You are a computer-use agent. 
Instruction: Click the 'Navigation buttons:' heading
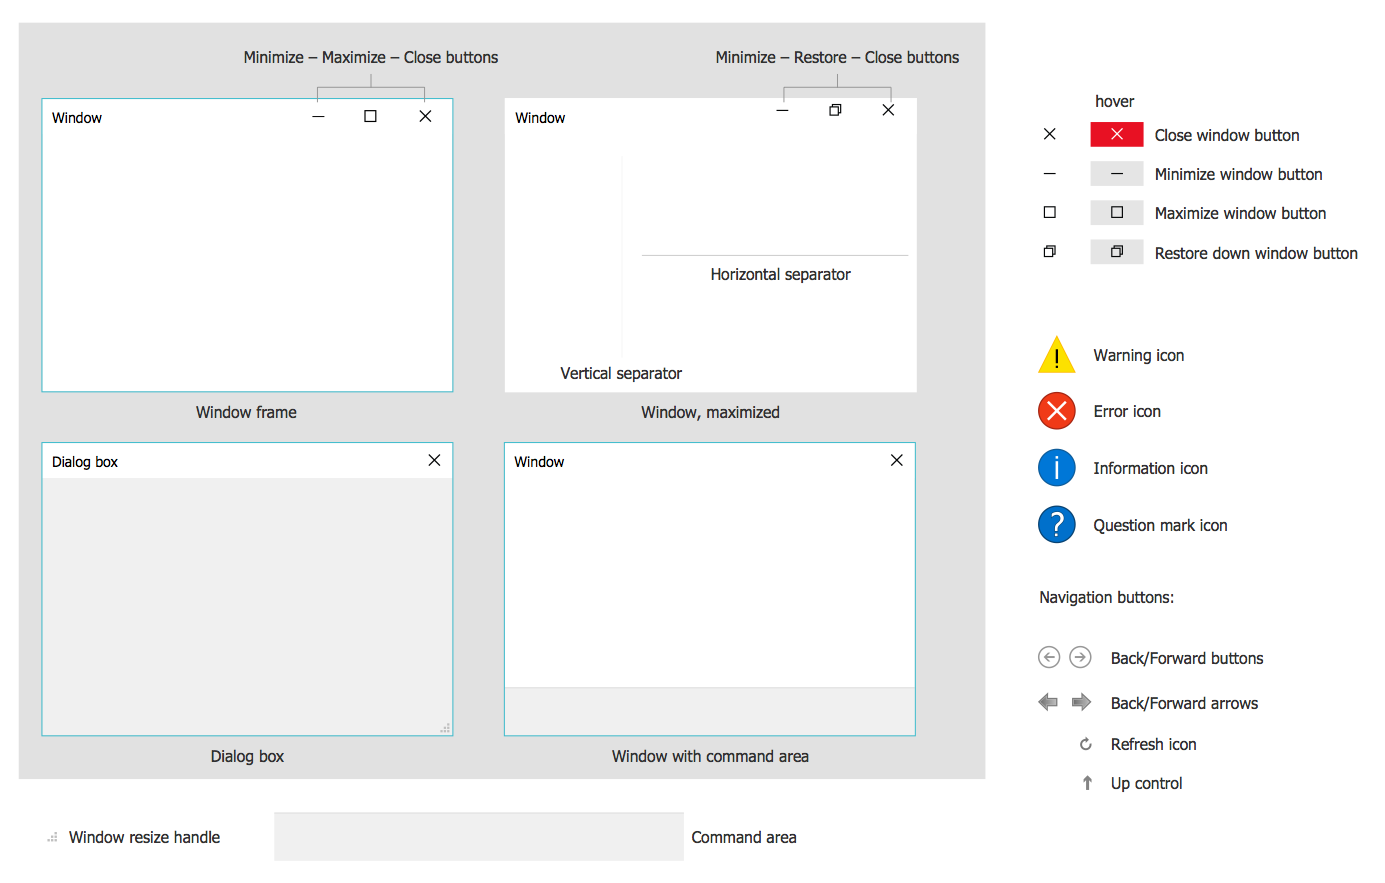pyautogui.click(x=1106, y=597)
